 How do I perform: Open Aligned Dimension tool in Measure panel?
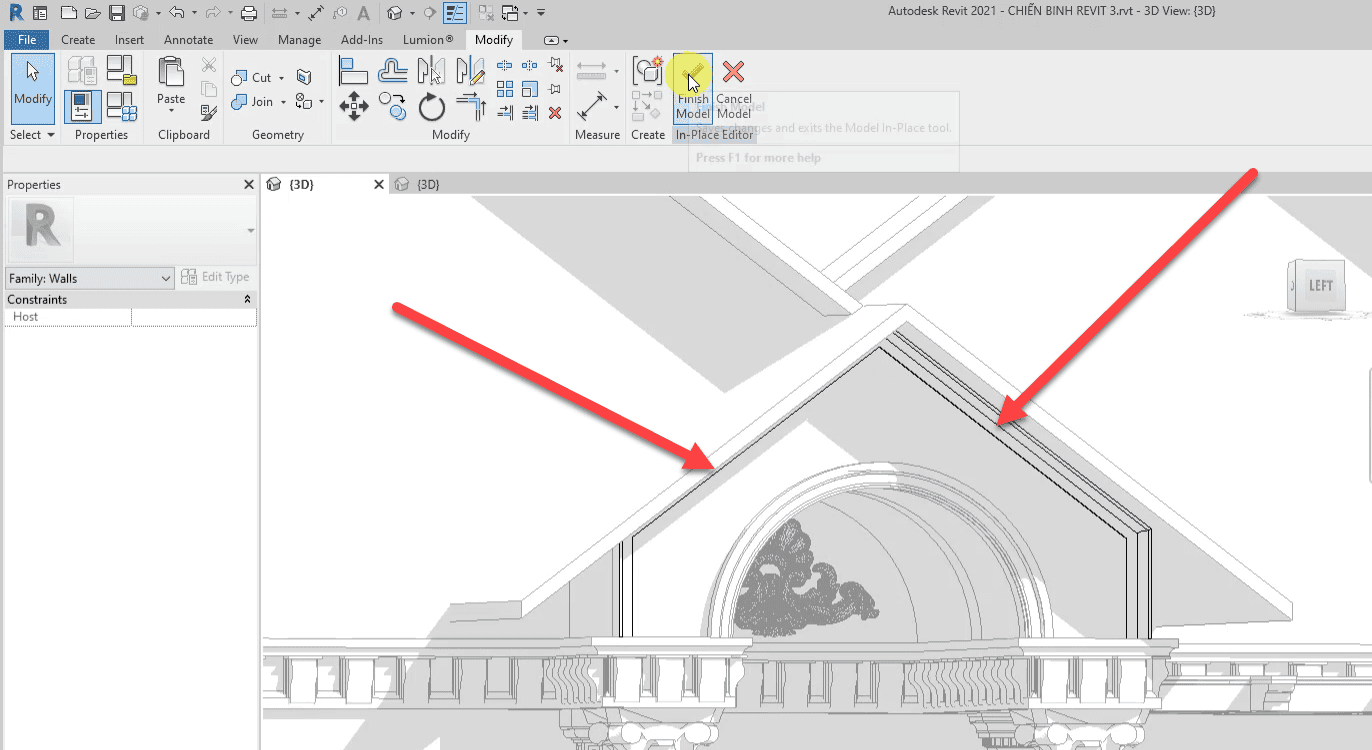pos(592,106)
